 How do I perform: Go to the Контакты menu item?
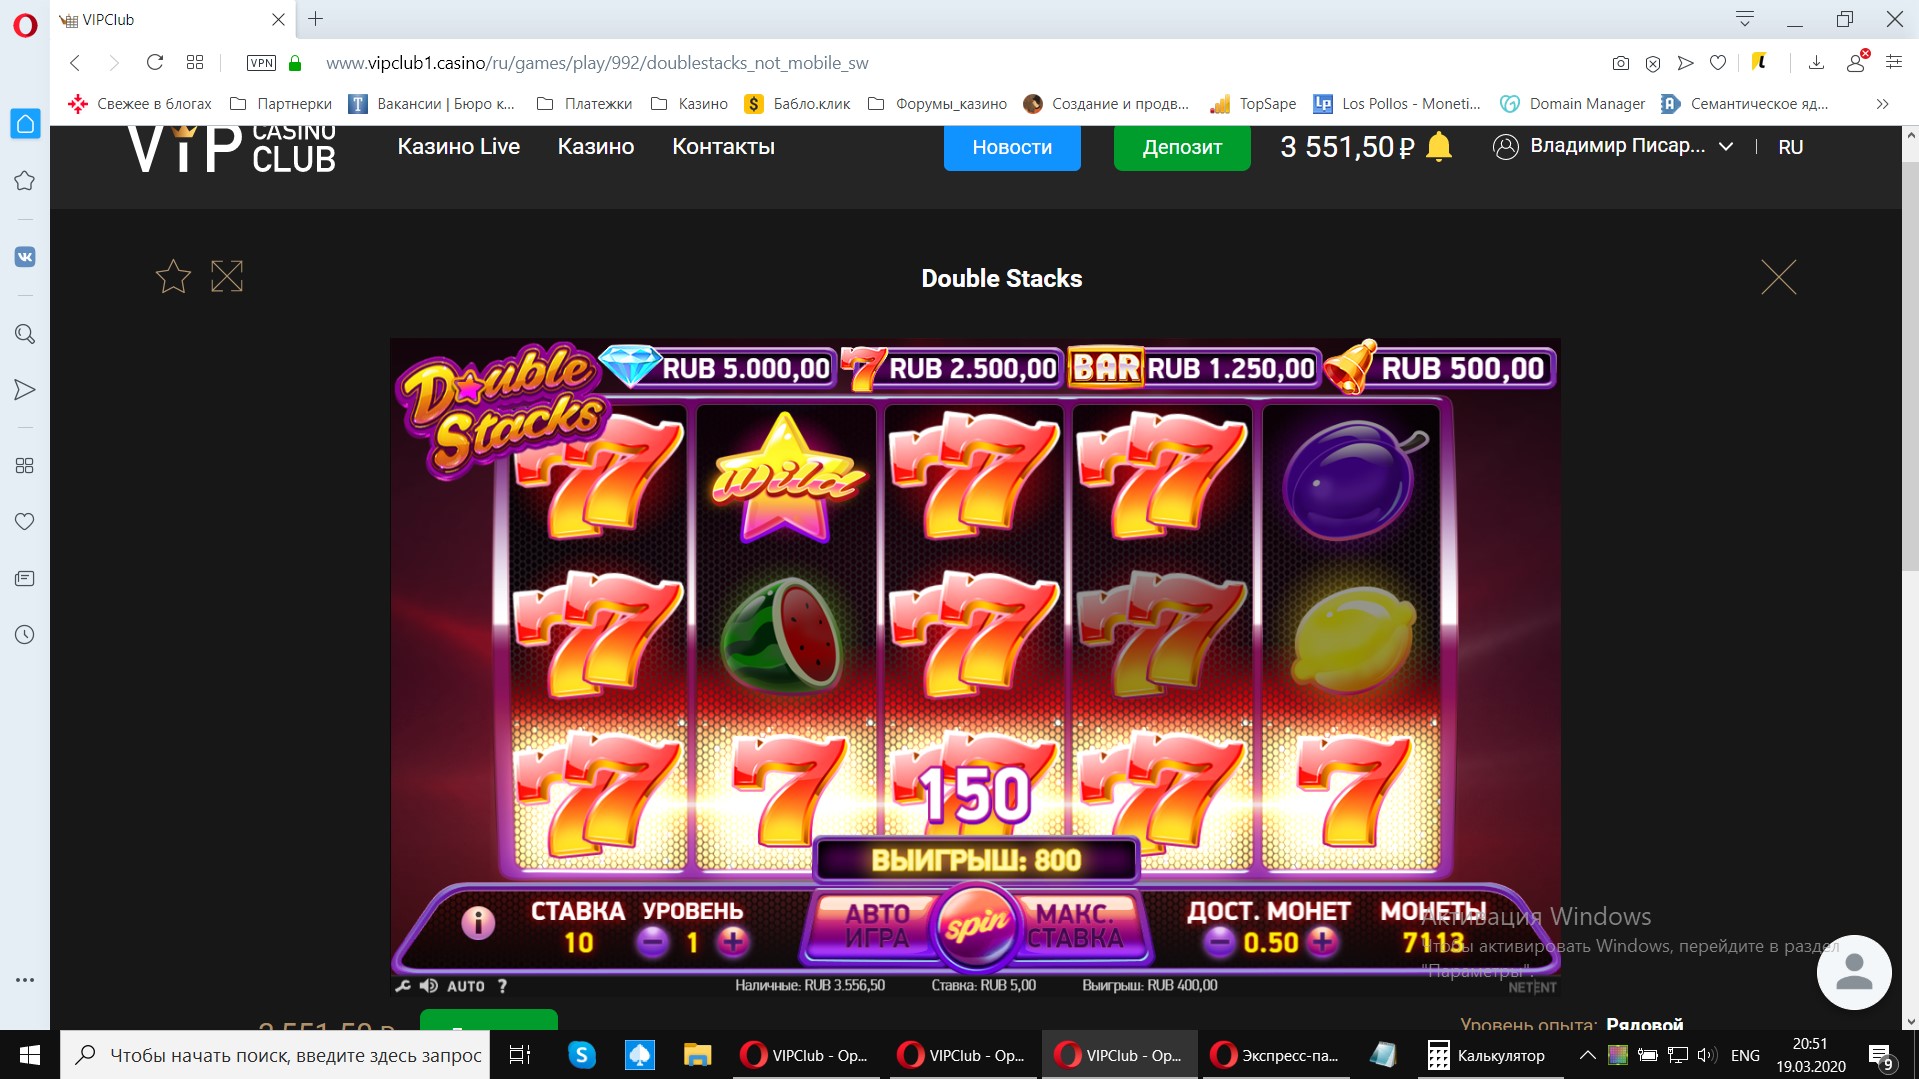coord(723,147)
